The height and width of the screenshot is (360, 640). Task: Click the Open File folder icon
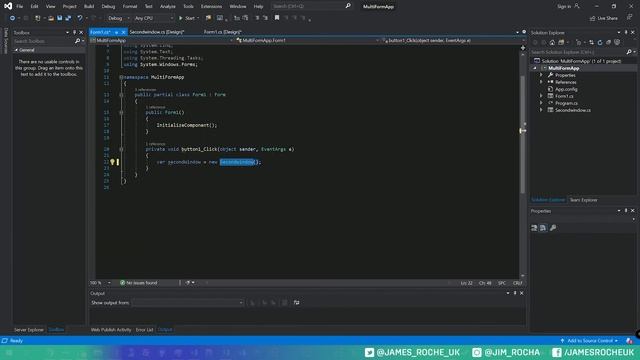[x=51, y=18]
